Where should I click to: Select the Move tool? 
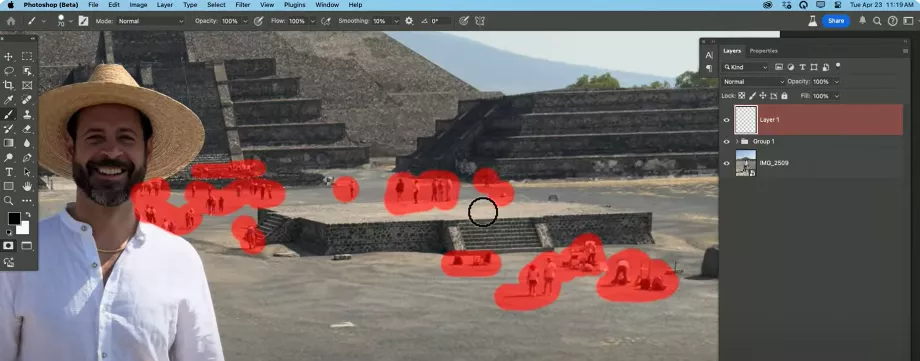point(9,56)
